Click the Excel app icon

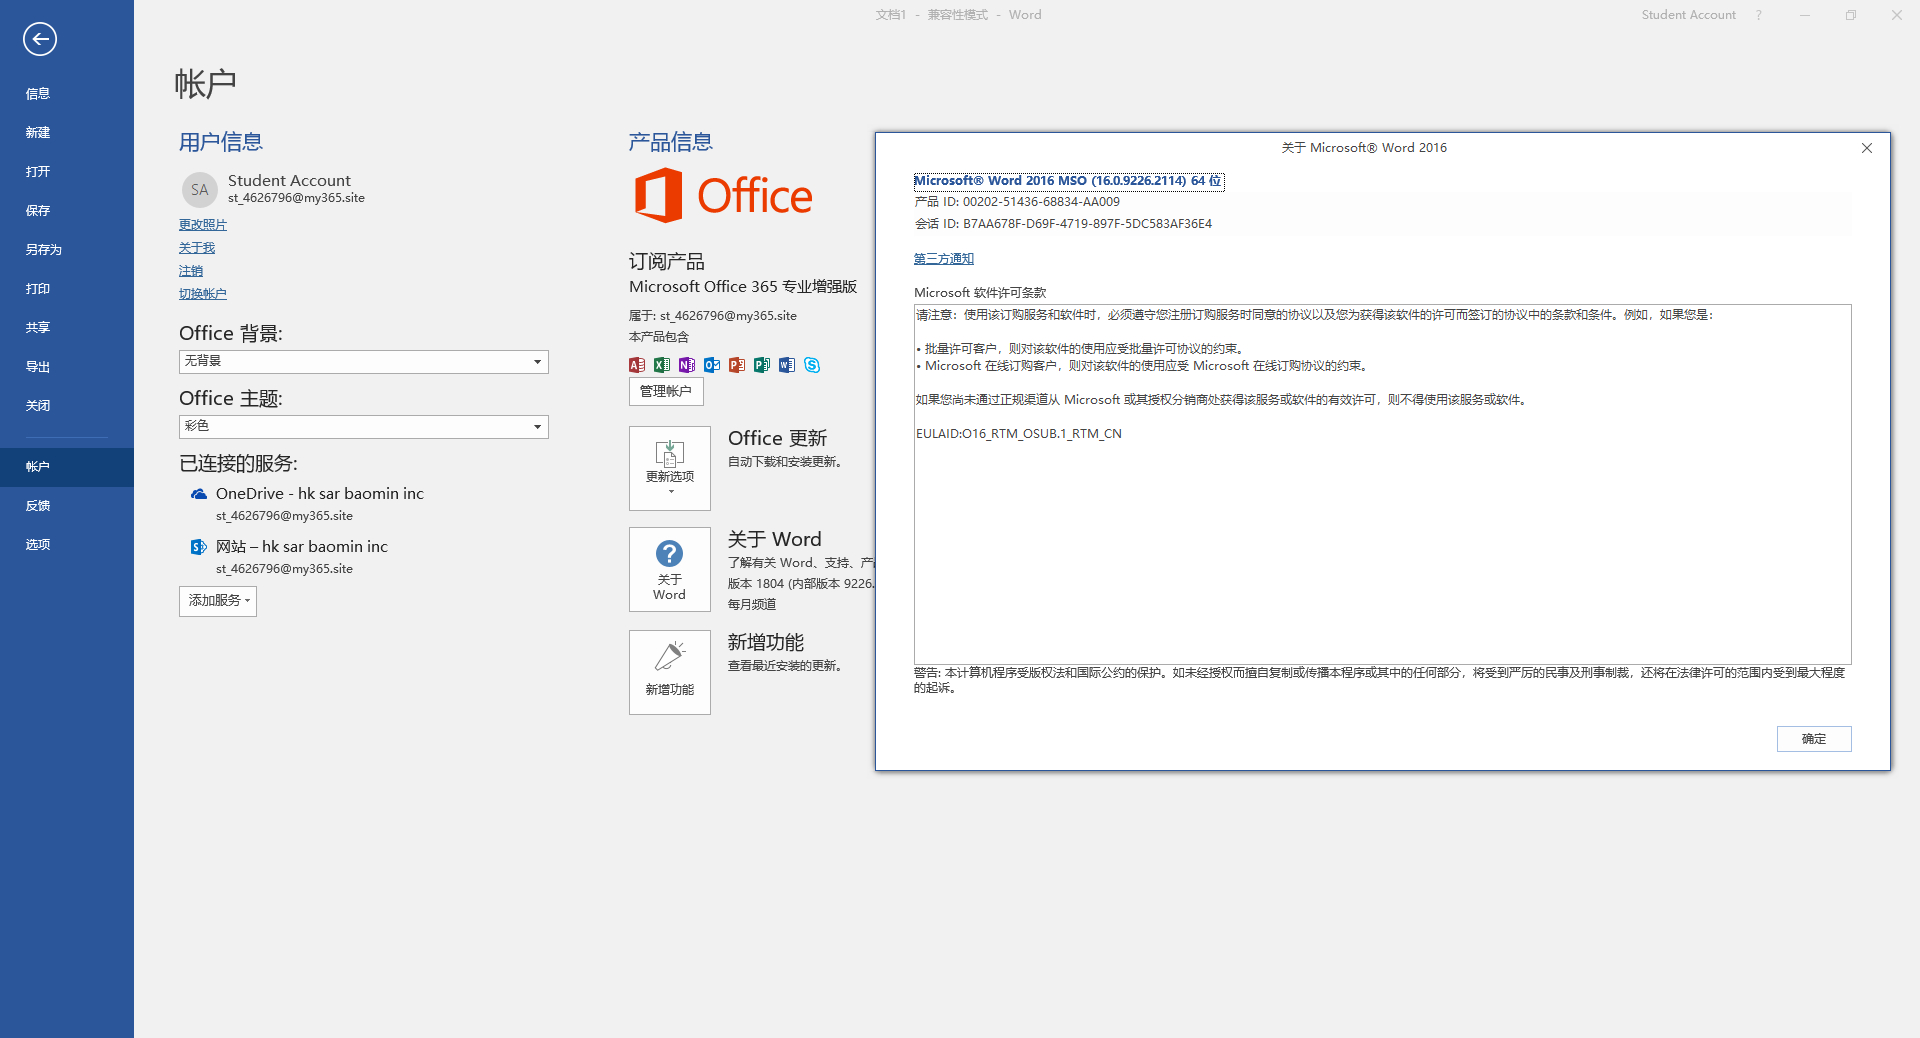tap(662, 365)
